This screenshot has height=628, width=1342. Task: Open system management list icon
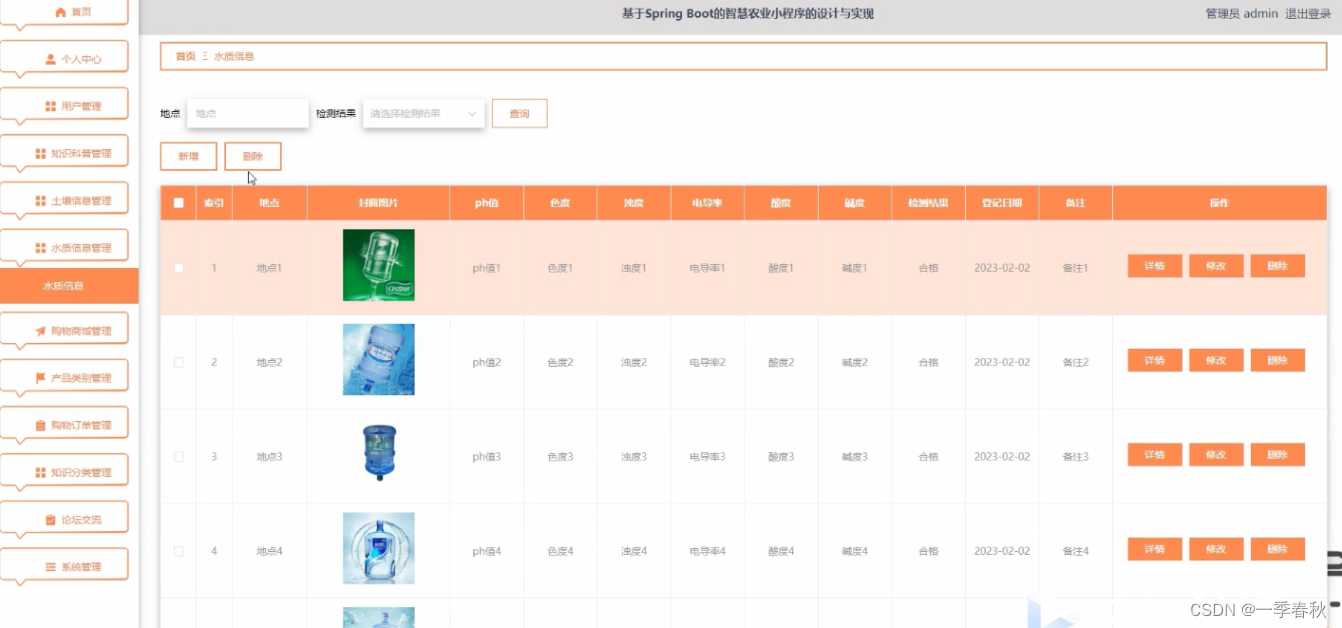click(x=50, y=567)
